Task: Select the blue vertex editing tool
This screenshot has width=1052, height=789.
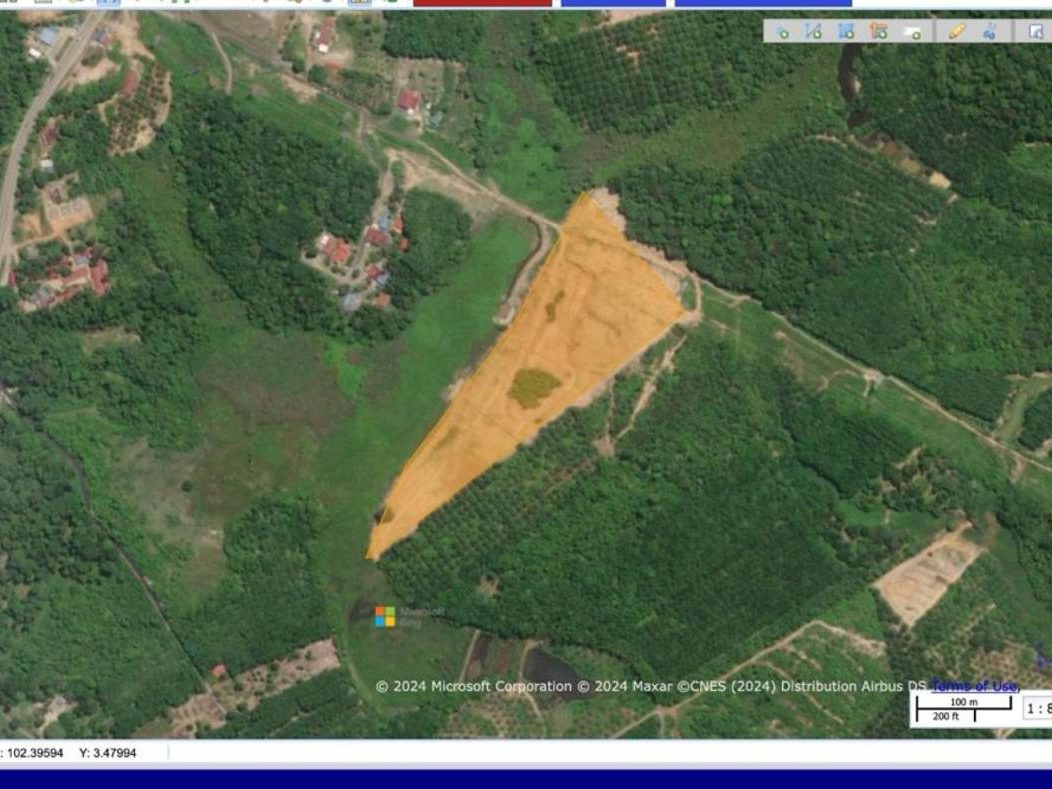Action: [x=990, y=32]
